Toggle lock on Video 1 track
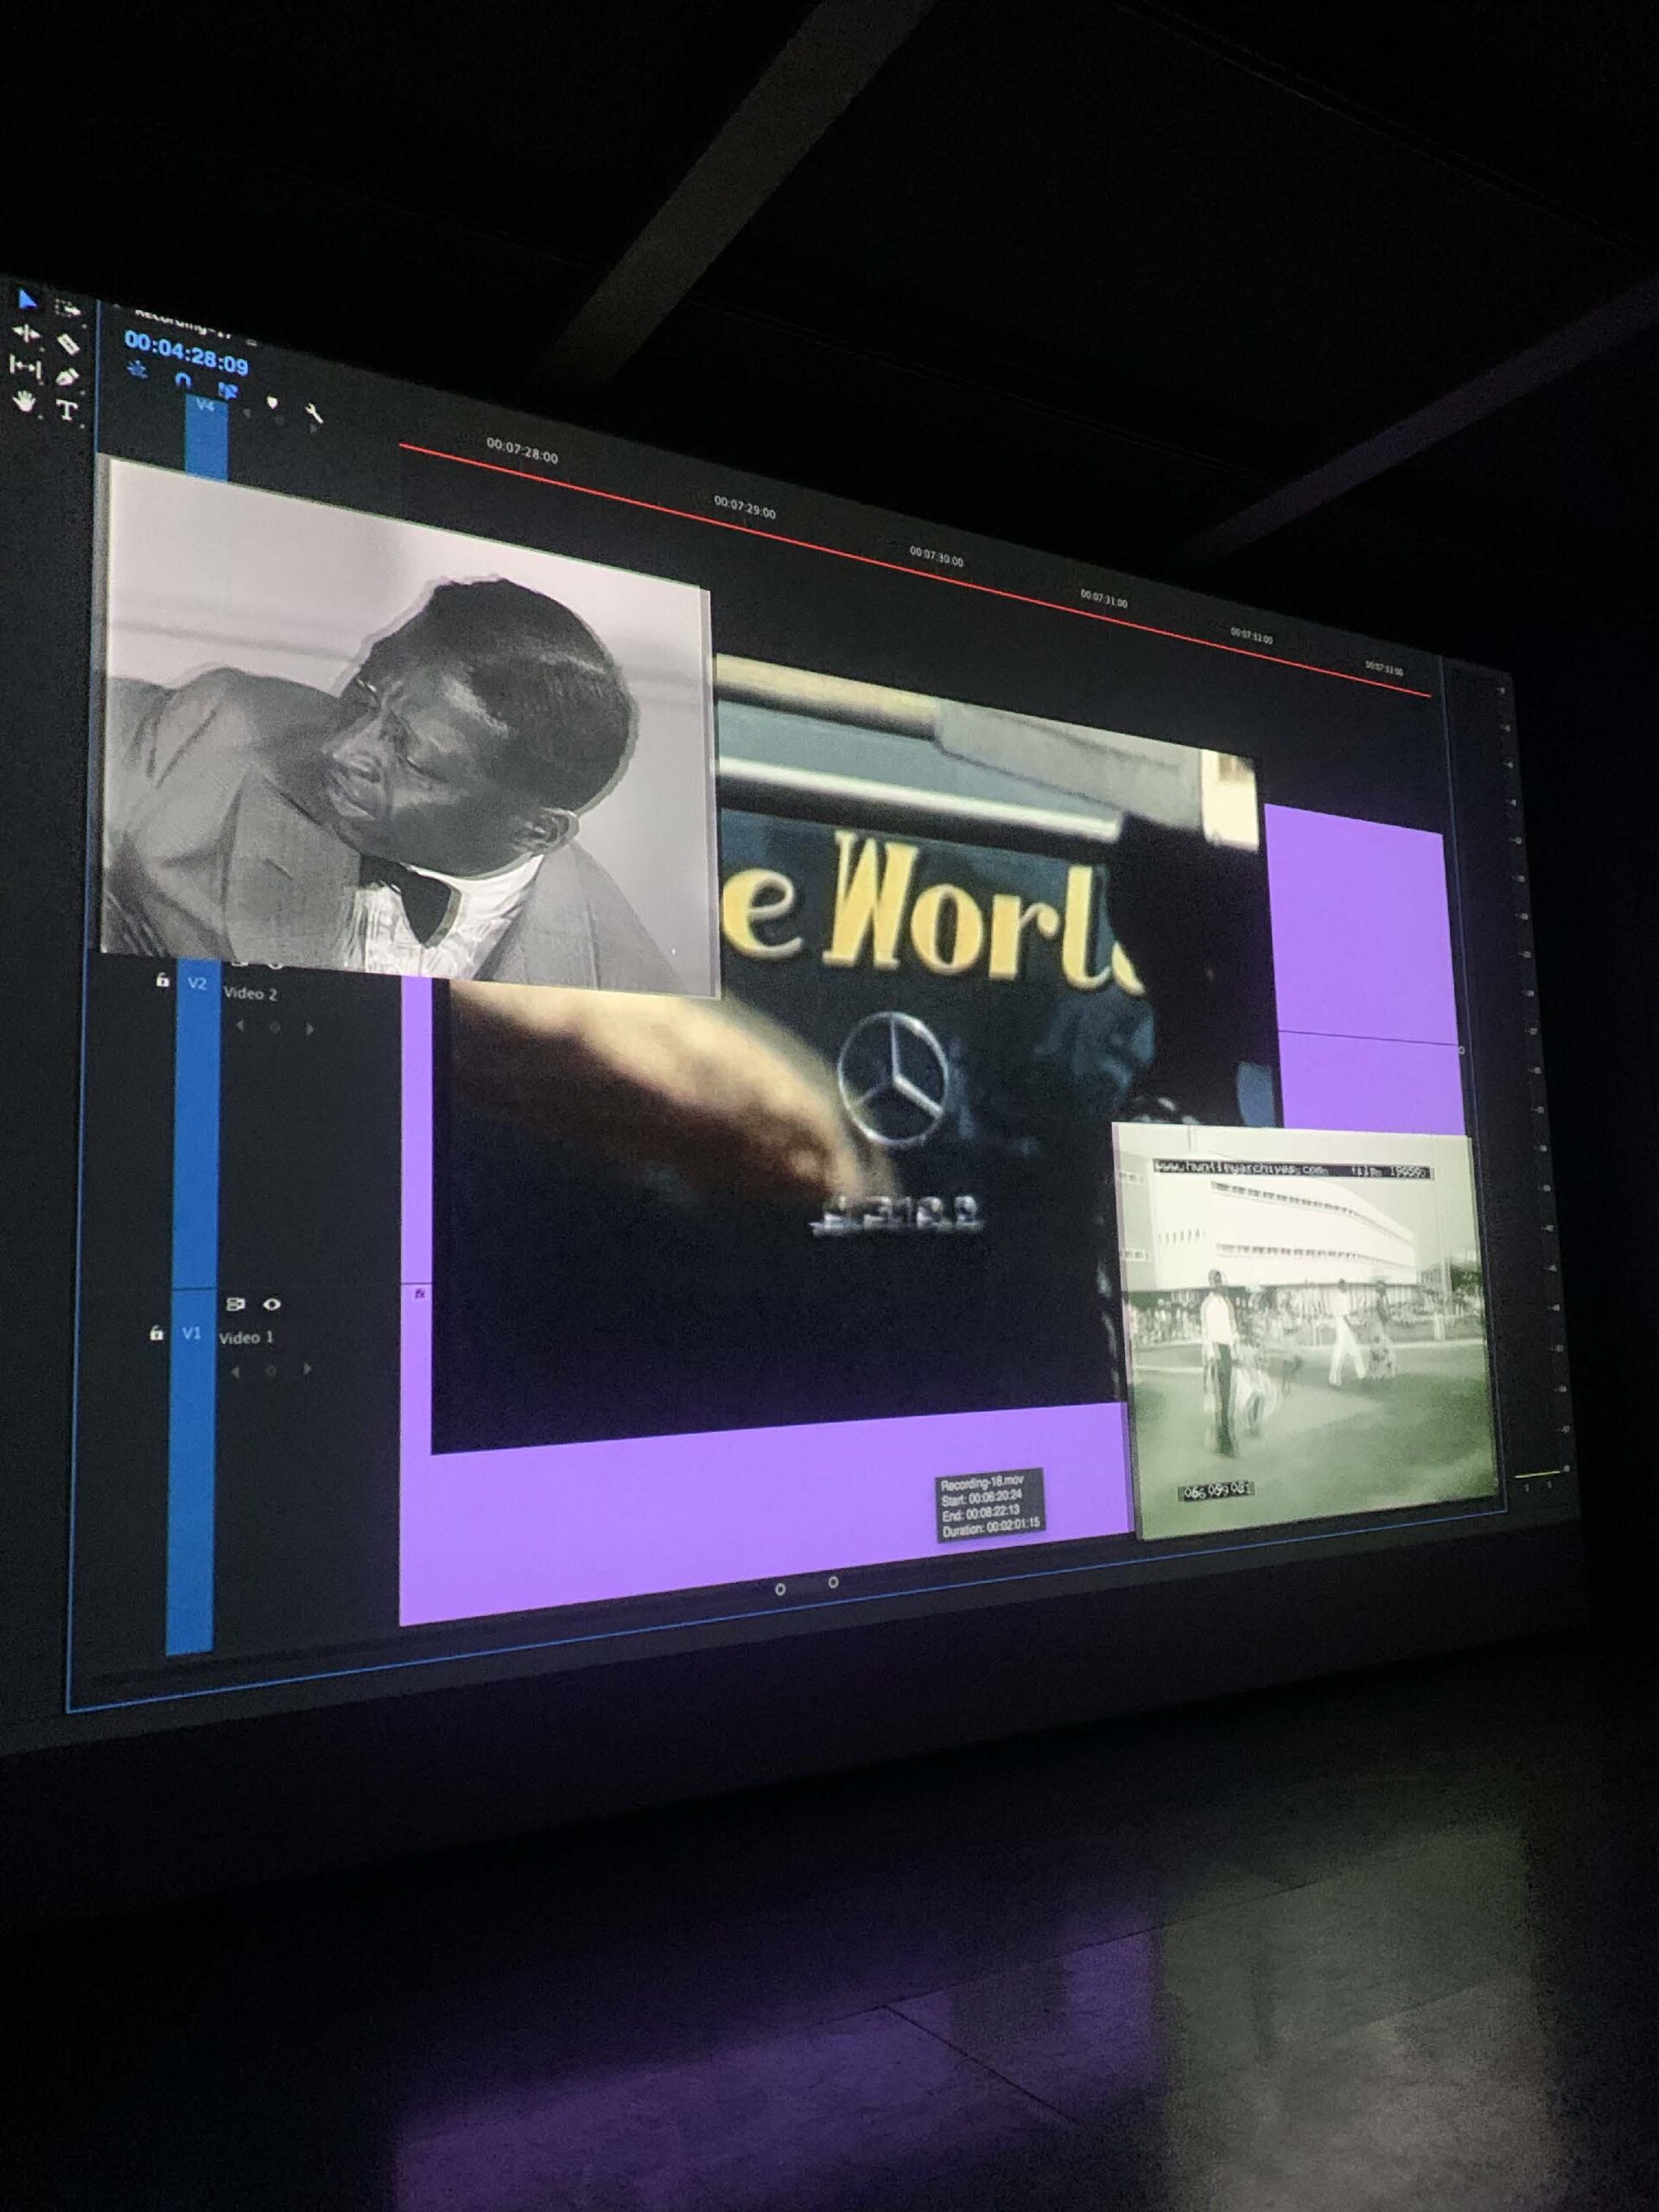 coord(156,1333)
